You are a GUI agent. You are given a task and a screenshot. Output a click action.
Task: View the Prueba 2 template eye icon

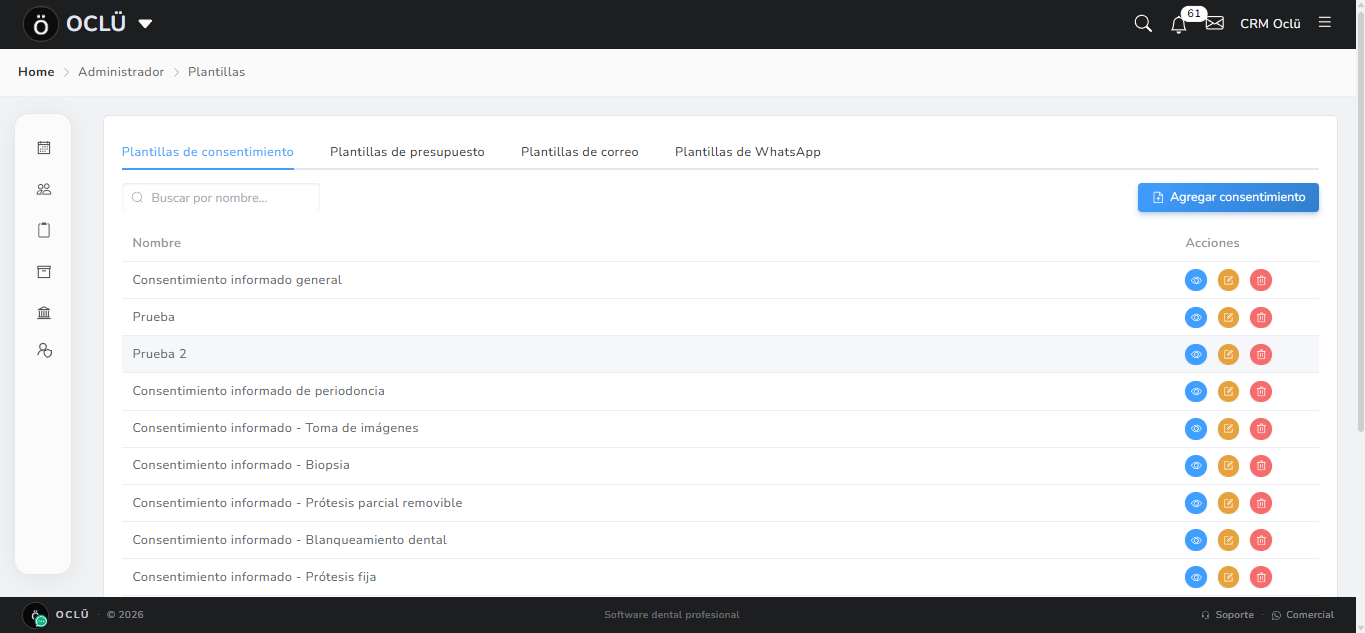[1196, 354]
